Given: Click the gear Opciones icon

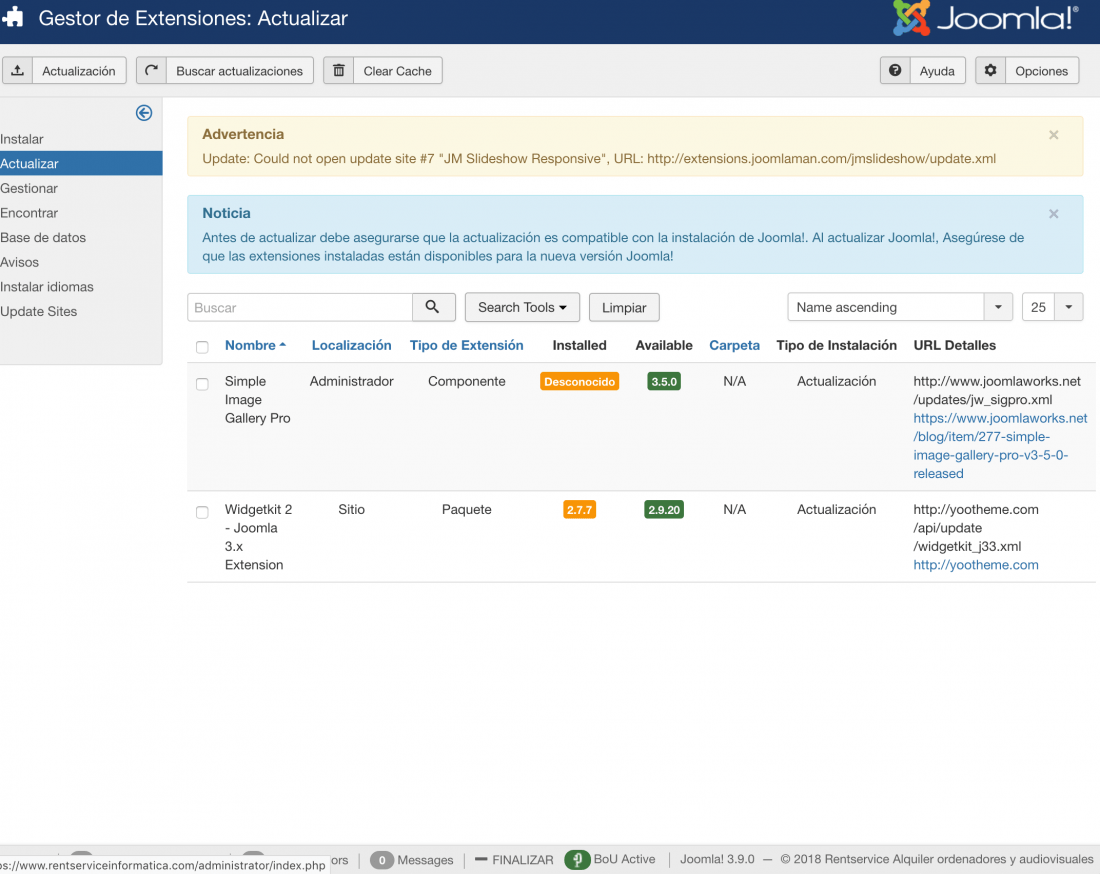Looking at the screenshot, I should (x=991, y=71).
